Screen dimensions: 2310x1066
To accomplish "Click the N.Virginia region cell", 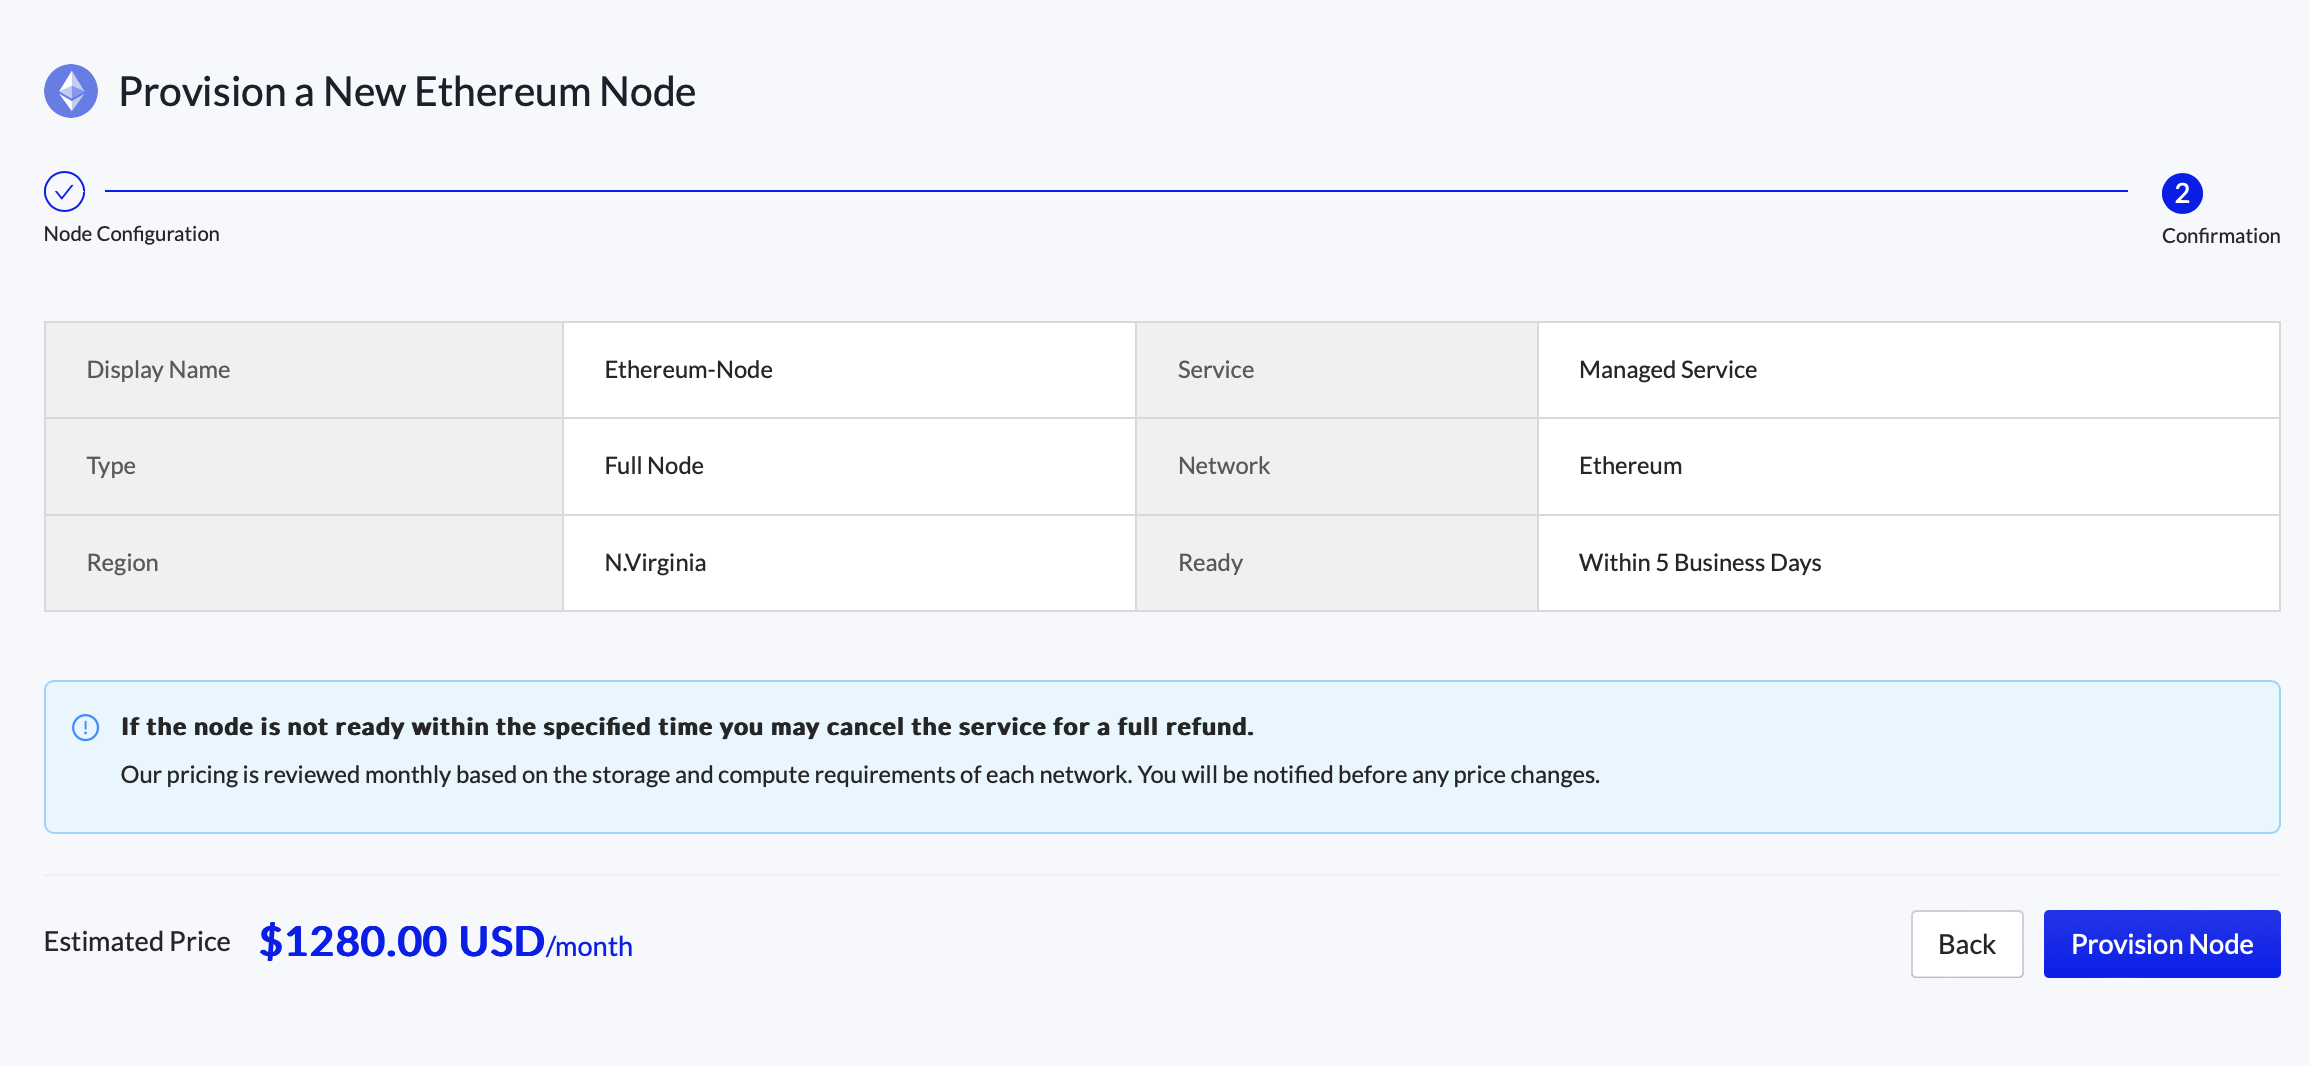I will 654,562.
